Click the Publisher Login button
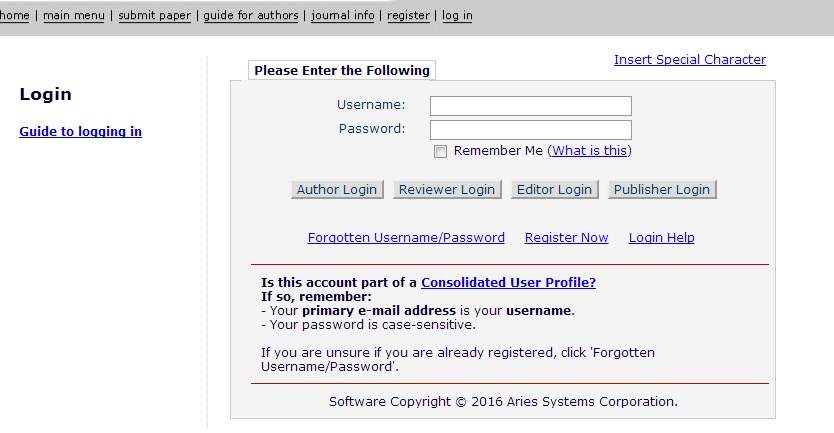The image size is (834, 433). click(x=662, y=190)
